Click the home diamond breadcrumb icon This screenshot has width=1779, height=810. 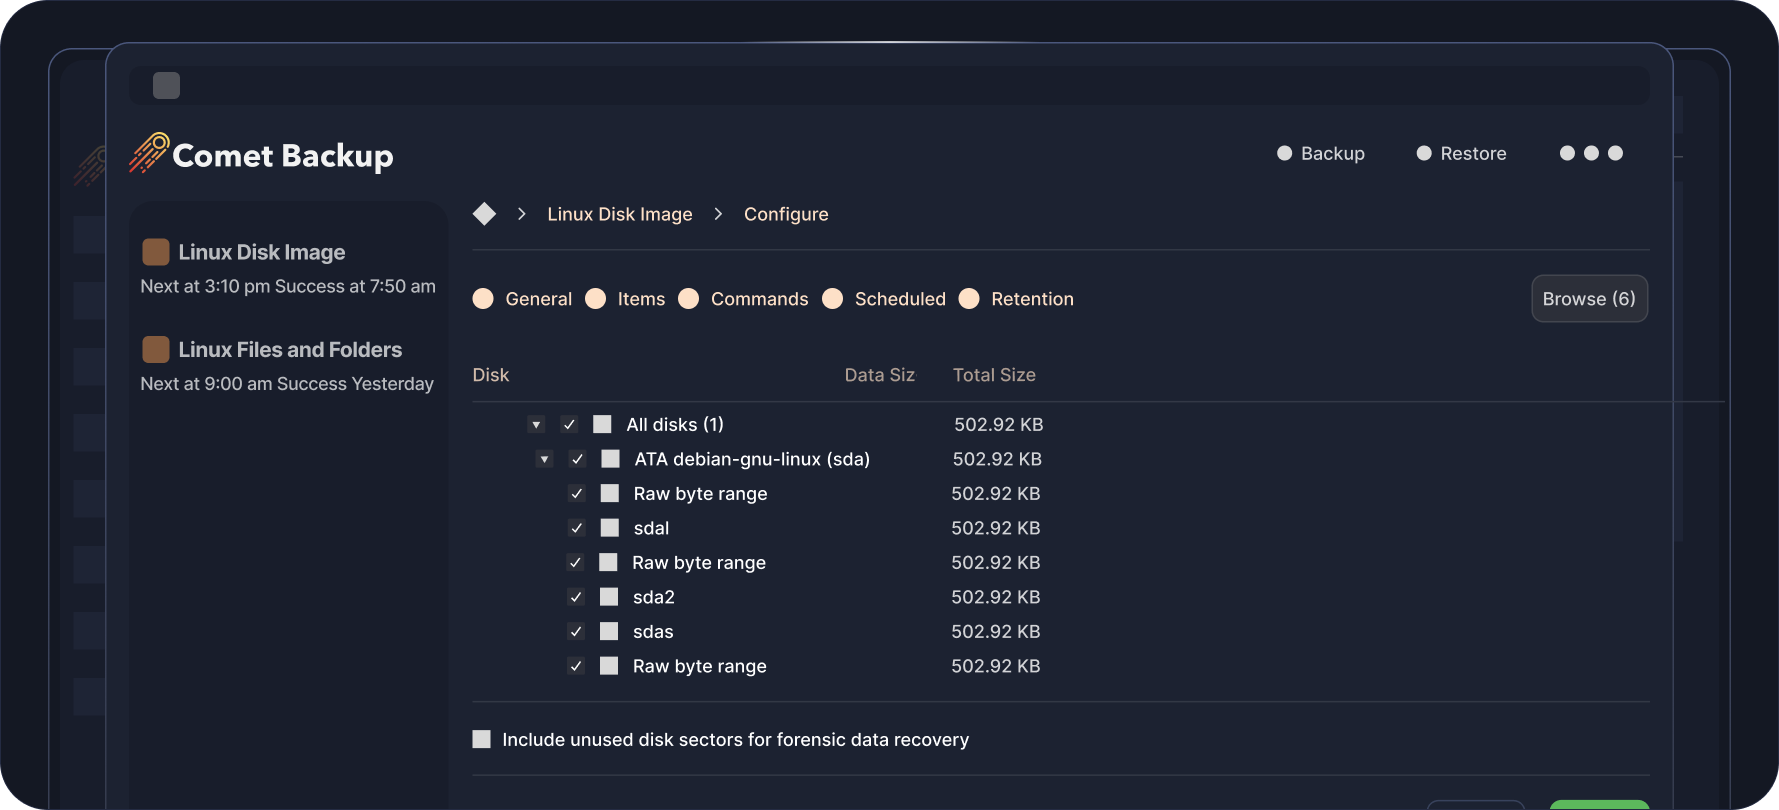[484, 214]
